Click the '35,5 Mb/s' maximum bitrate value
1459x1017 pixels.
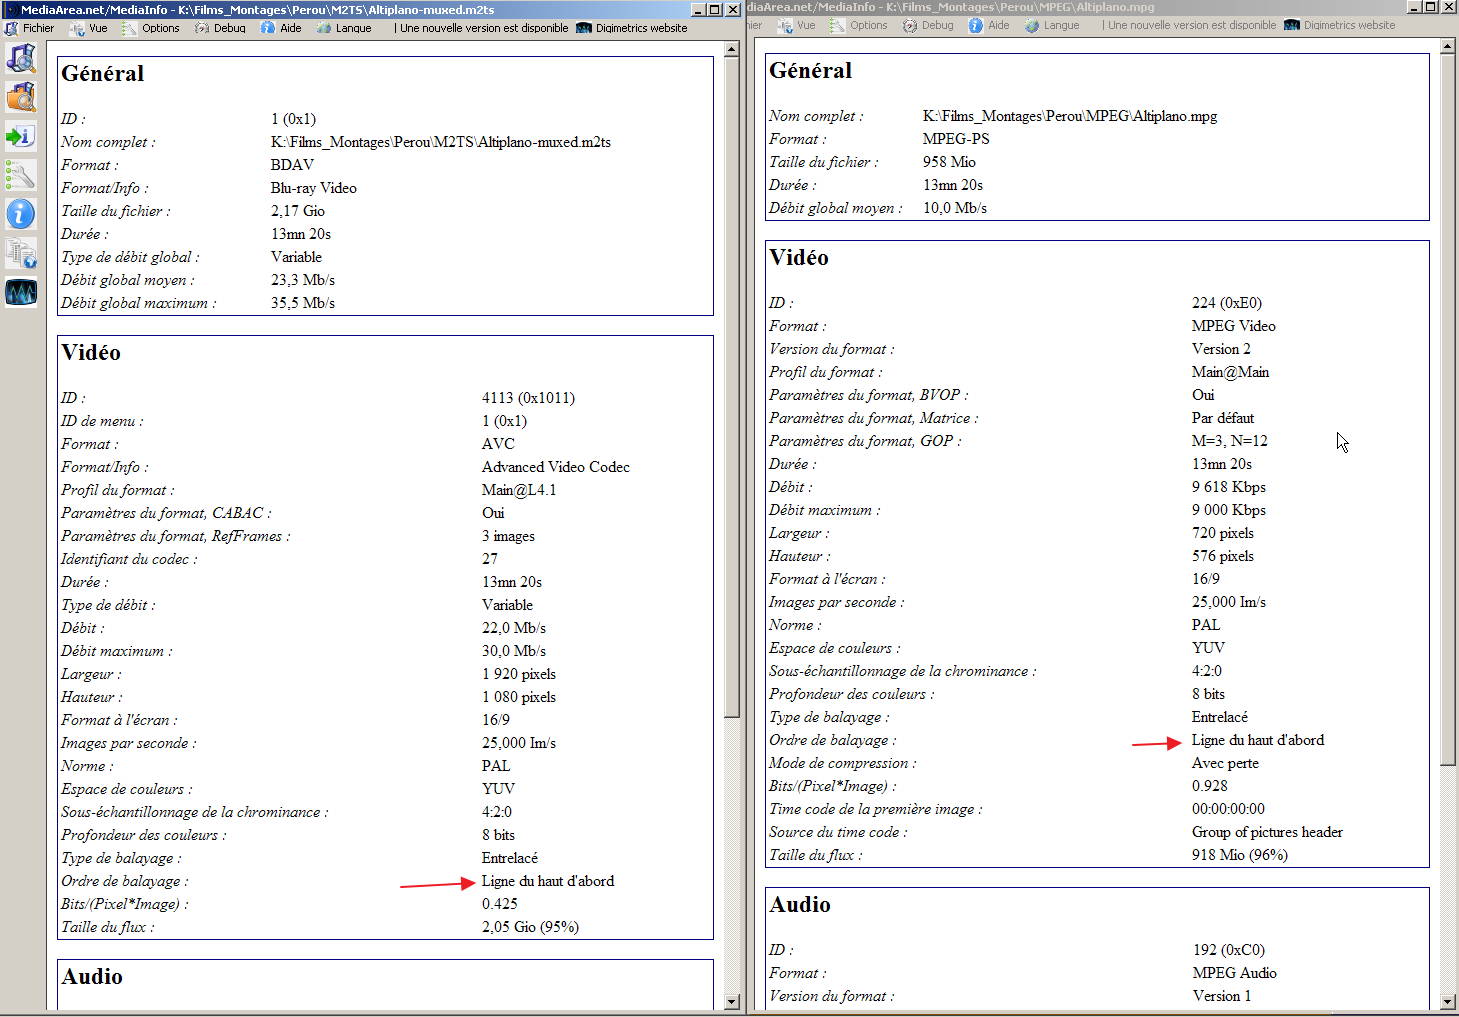pyautogui.click(x=303, y=303)
